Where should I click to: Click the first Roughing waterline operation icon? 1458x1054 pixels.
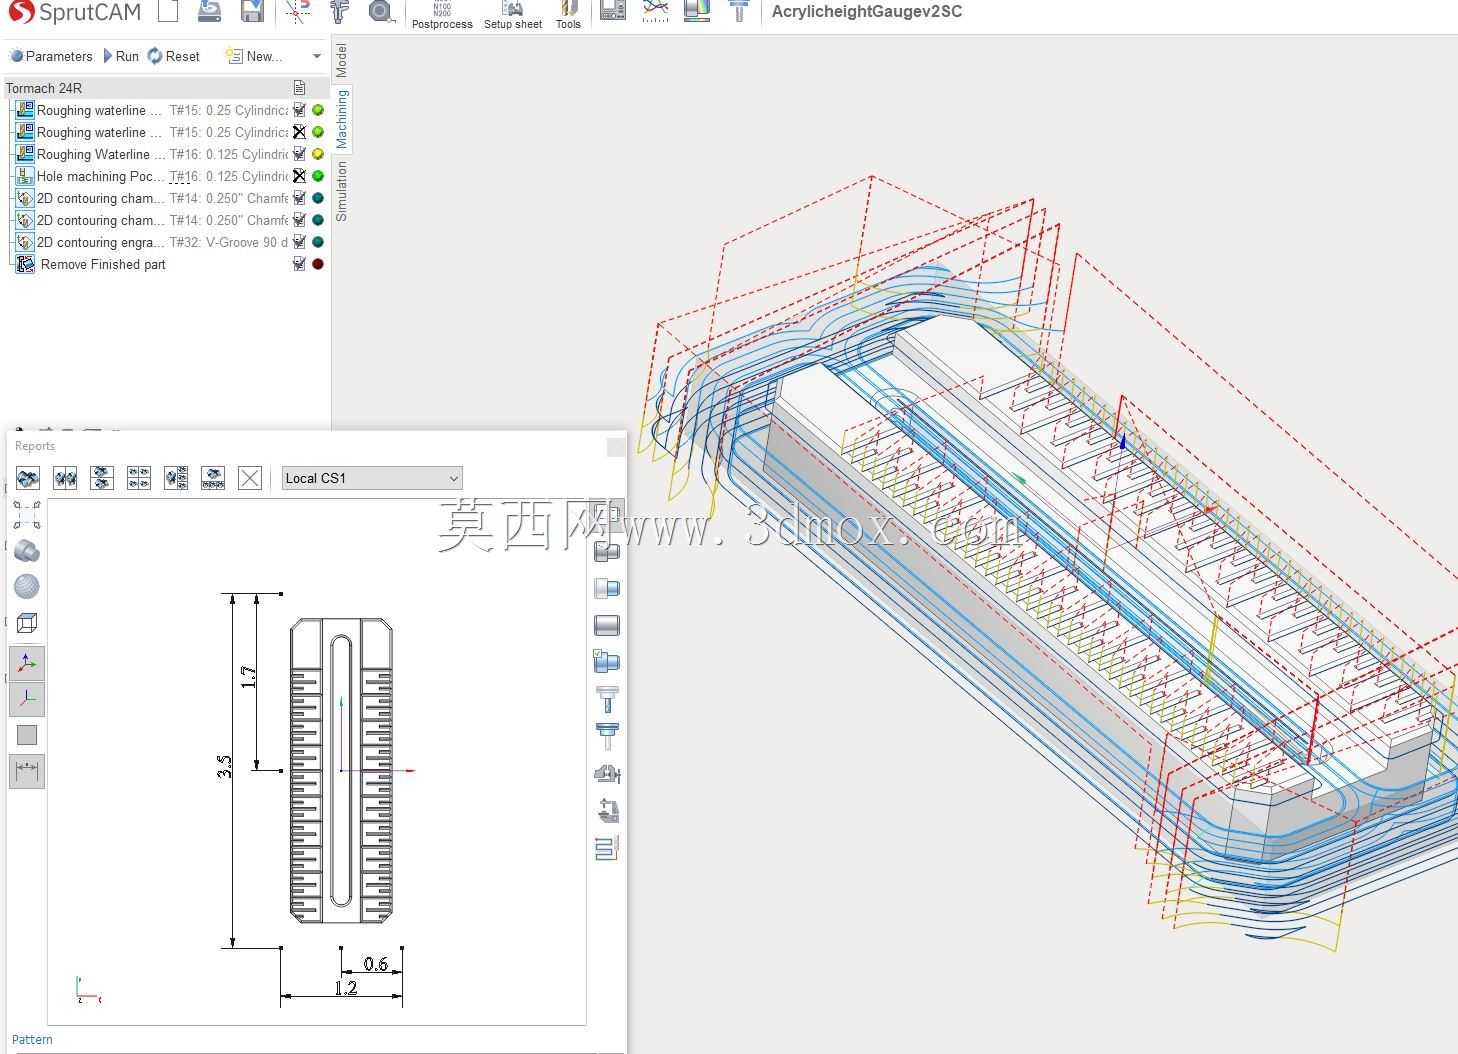tap(25, 110)
